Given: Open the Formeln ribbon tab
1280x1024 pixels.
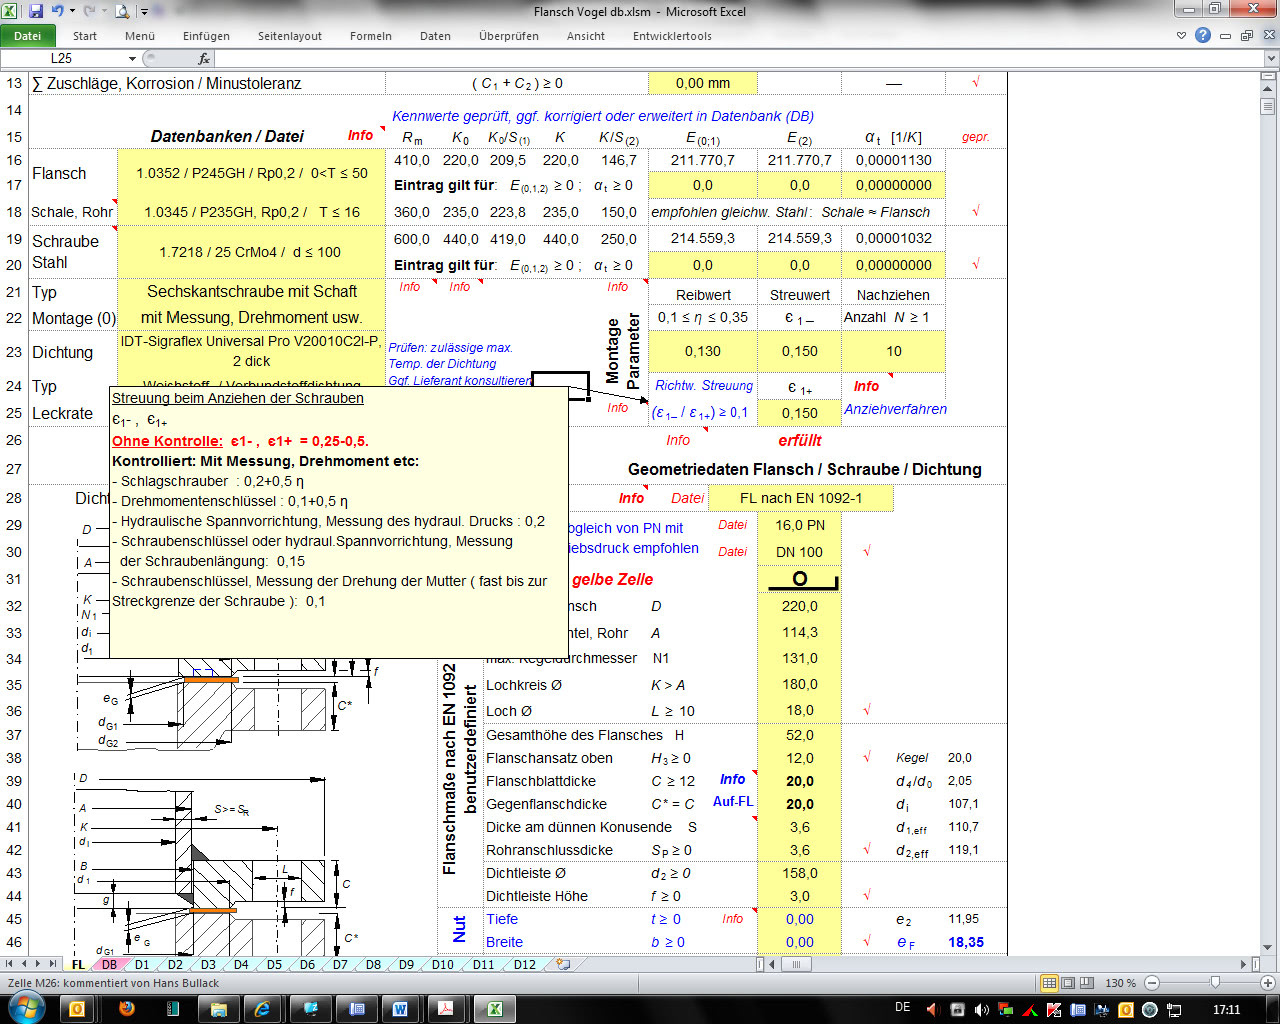Looking at the screenshot, I should pos(370,36).
